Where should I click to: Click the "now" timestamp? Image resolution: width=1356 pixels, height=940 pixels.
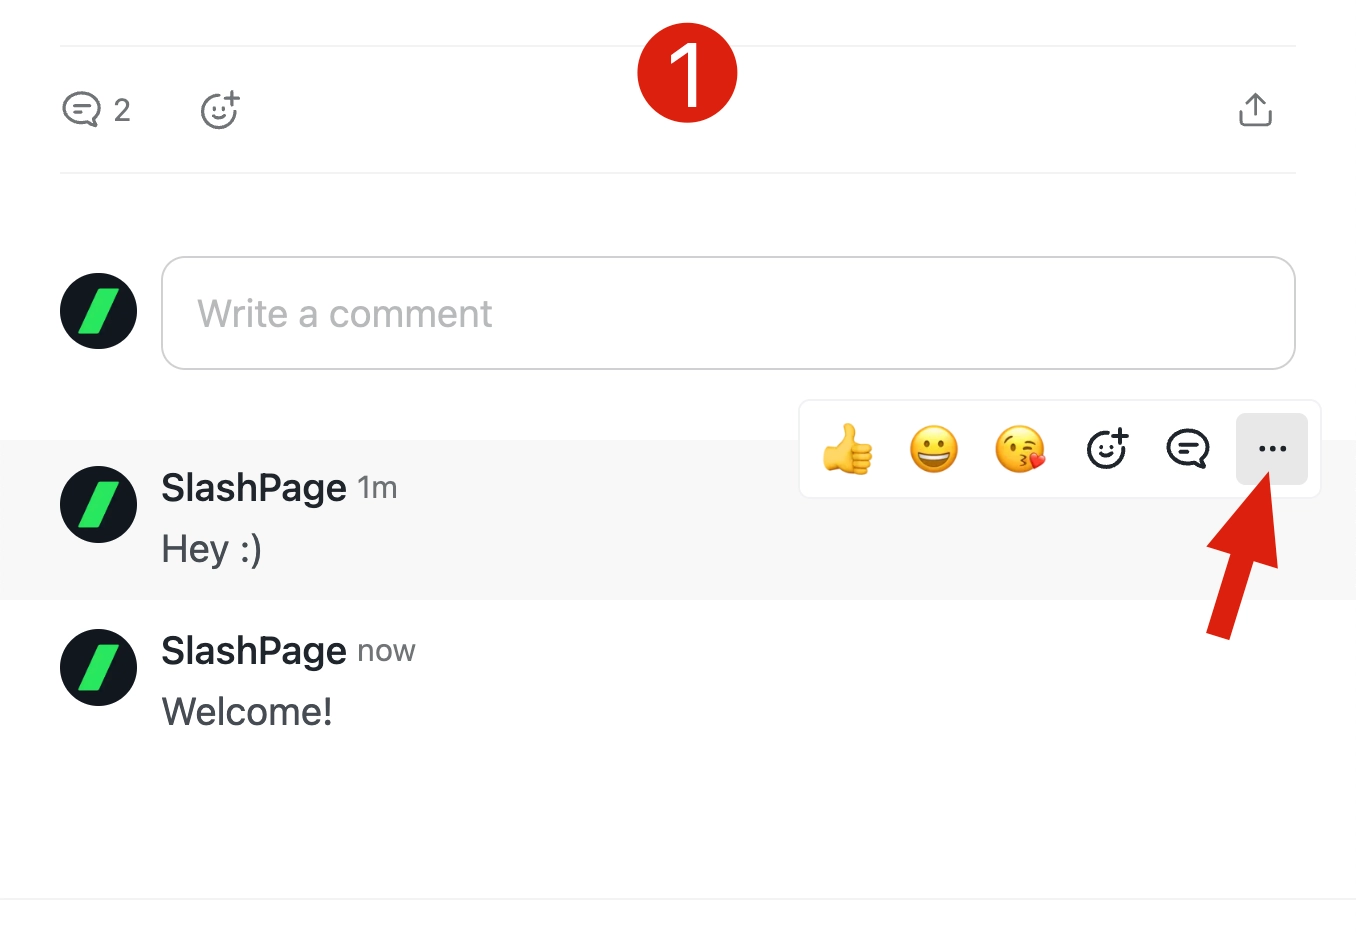click(x=386, y=651)
